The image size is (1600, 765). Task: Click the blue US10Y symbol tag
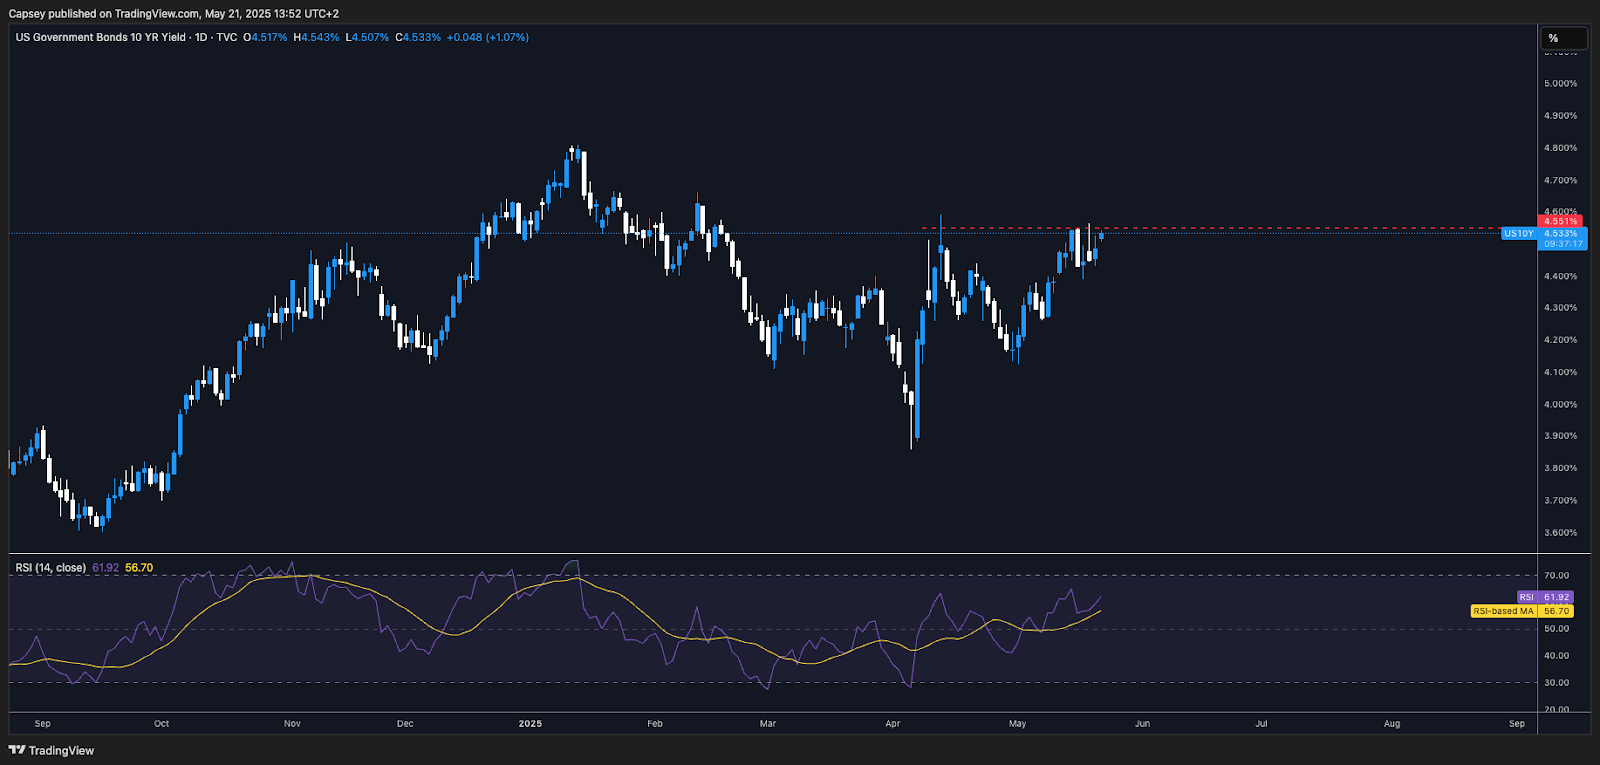1518,234
